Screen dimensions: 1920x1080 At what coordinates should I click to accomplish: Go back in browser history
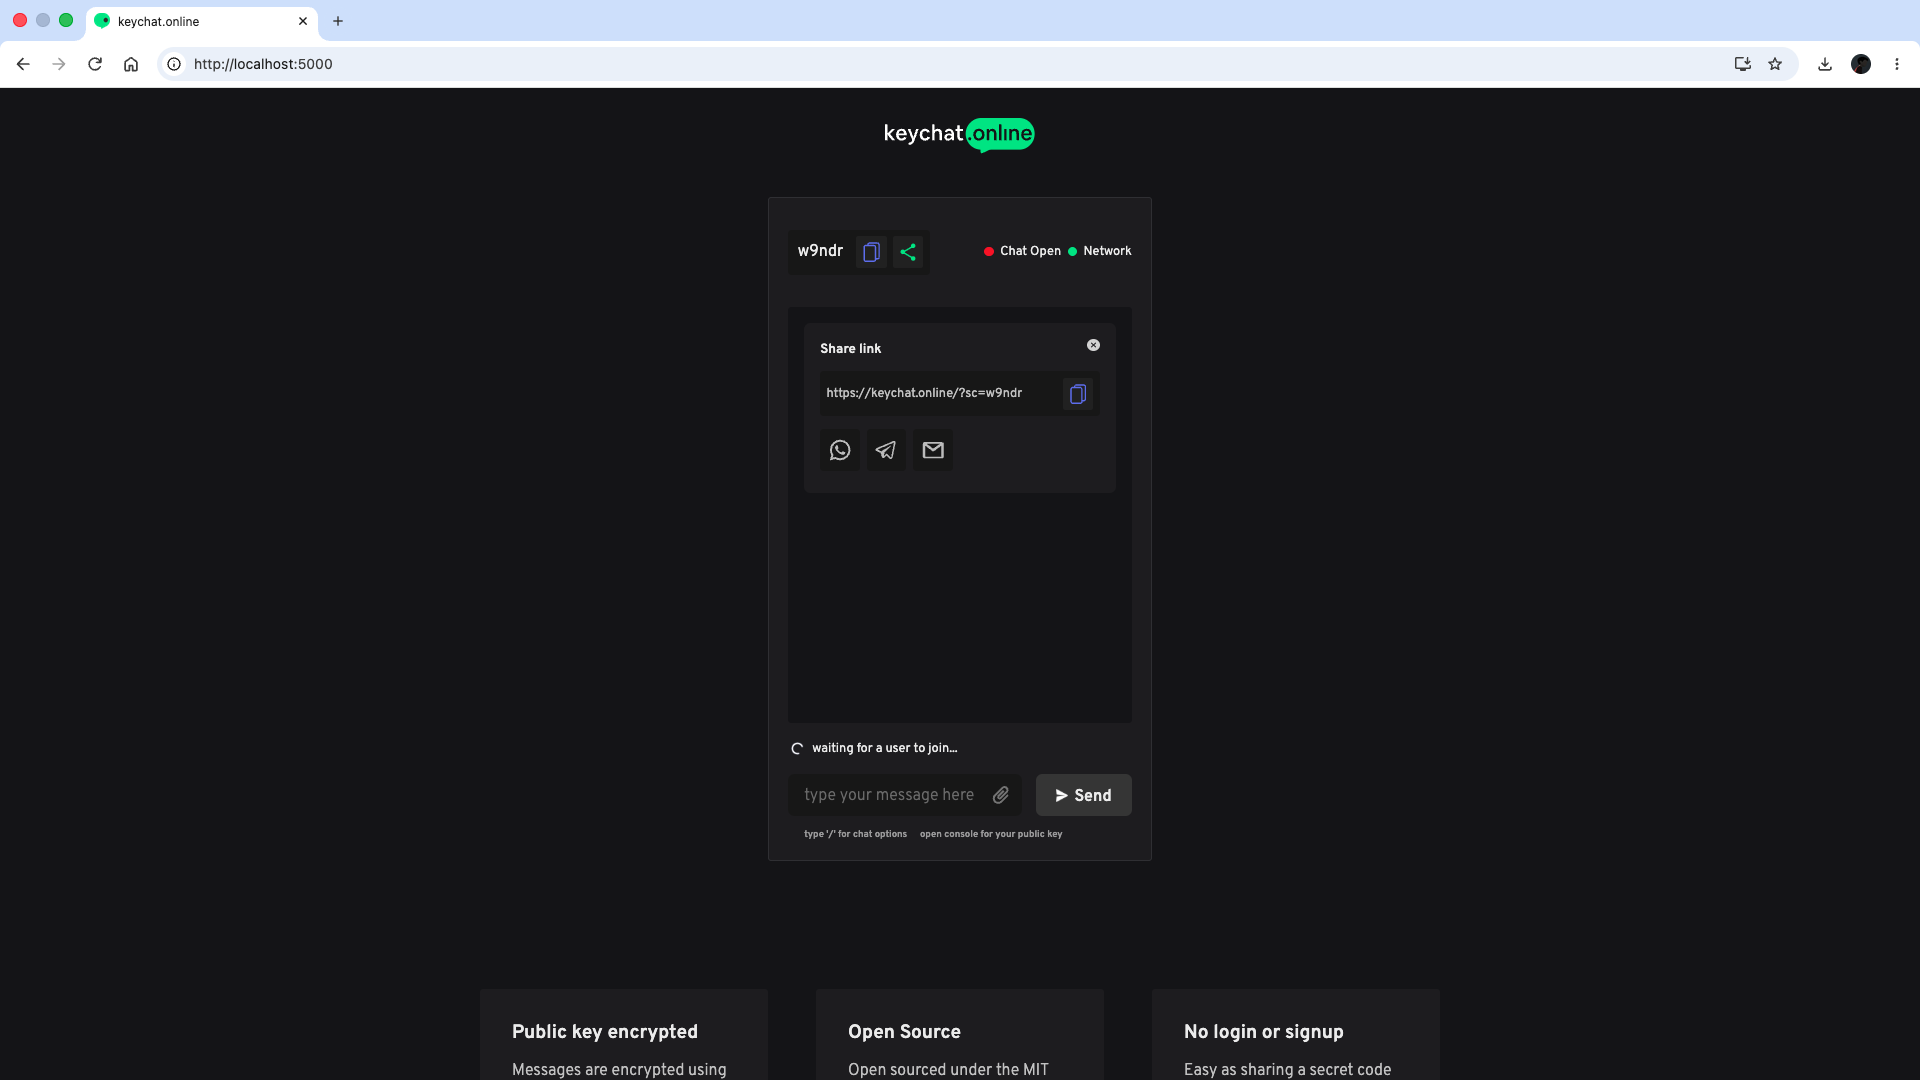(23, 64)
